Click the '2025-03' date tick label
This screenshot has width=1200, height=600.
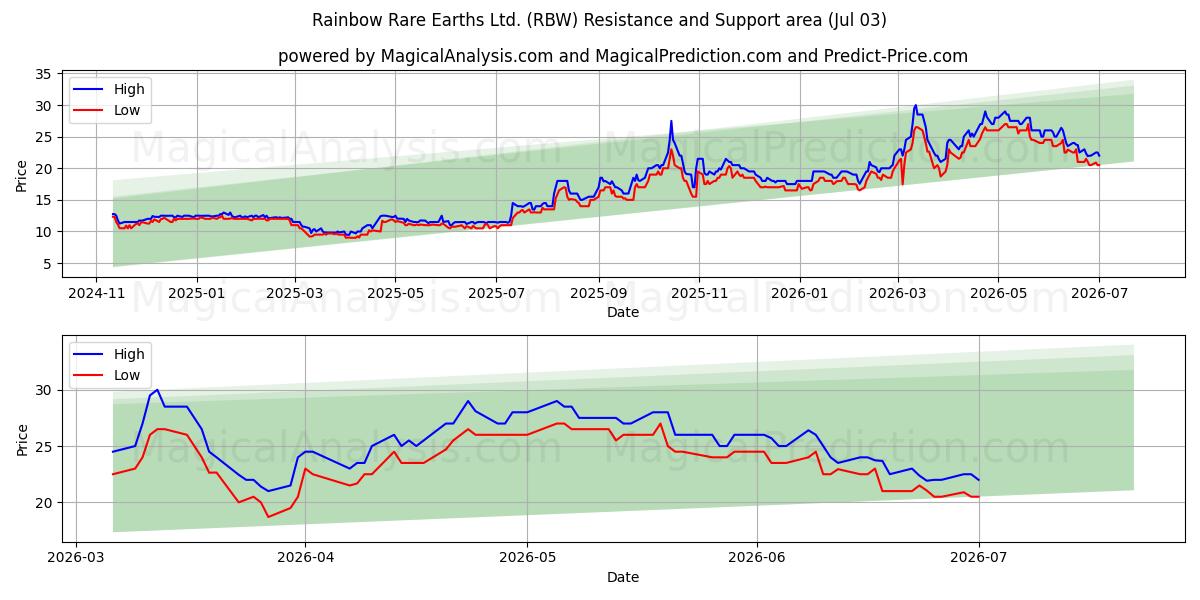(x=294, y=292)
